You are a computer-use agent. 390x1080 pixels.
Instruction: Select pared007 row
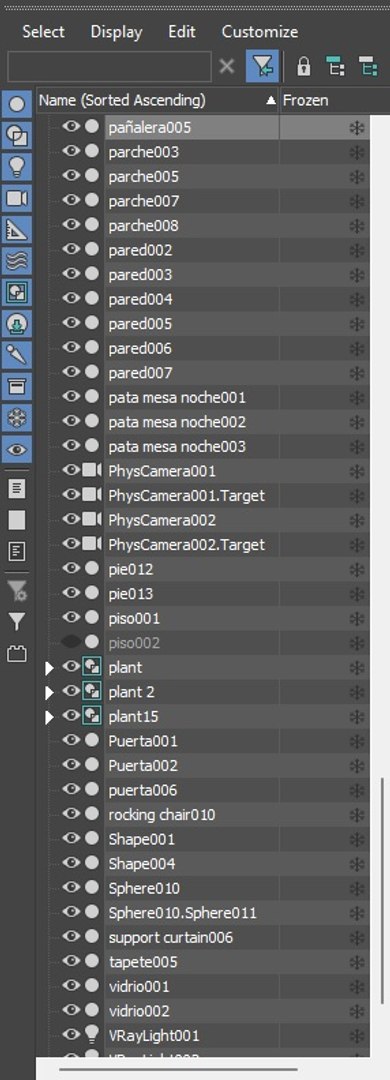click(x=141, y=373)
